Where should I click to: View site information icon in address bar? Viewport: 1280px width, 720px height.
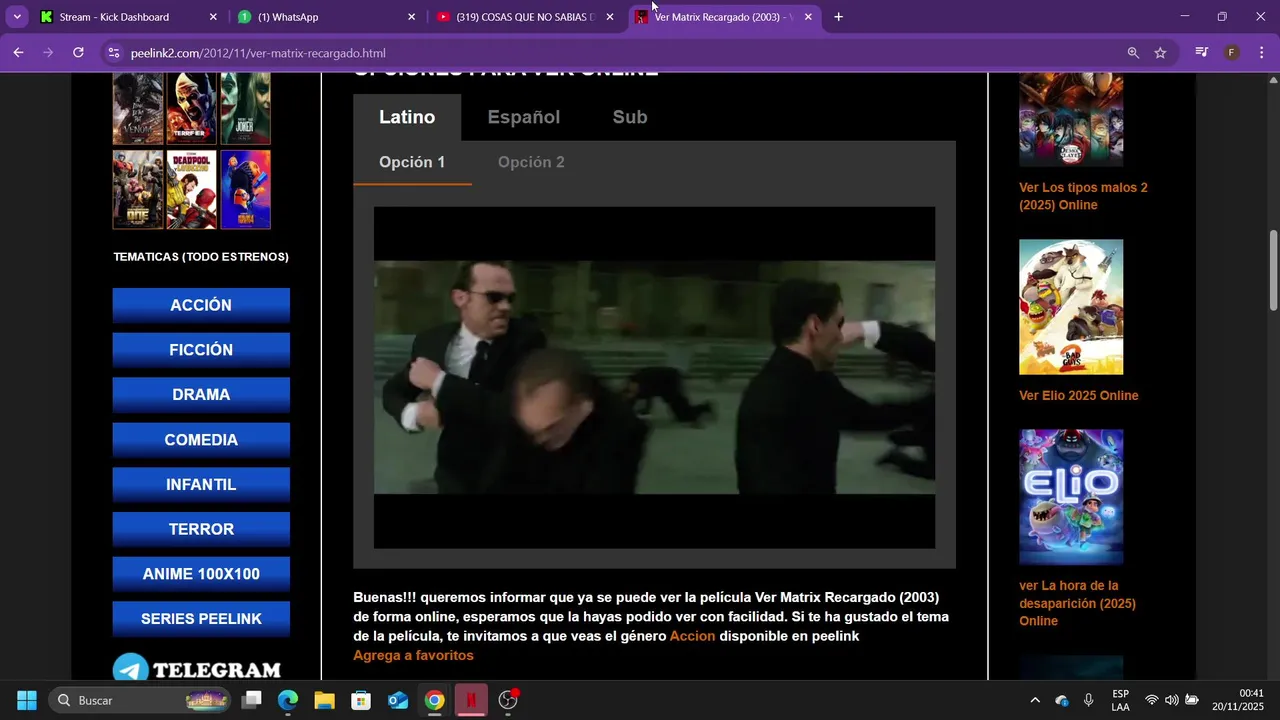click(x=113, y=53)
